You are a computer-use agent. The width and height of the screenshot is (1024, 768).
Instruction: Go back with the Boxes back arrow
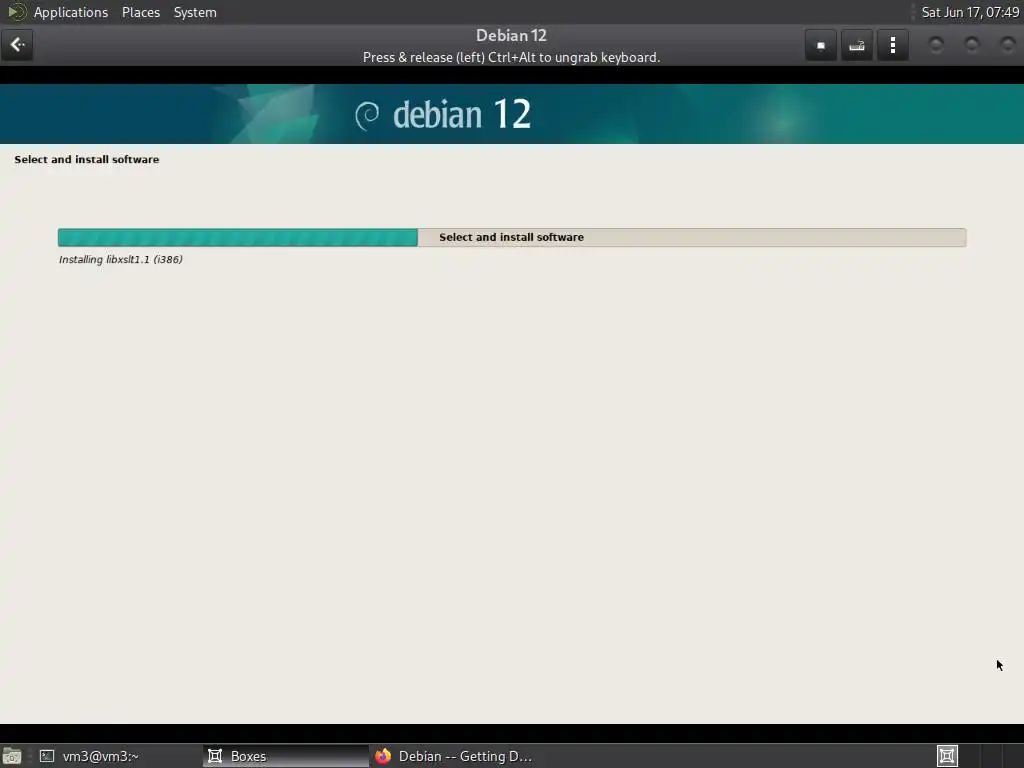point(17,45)
